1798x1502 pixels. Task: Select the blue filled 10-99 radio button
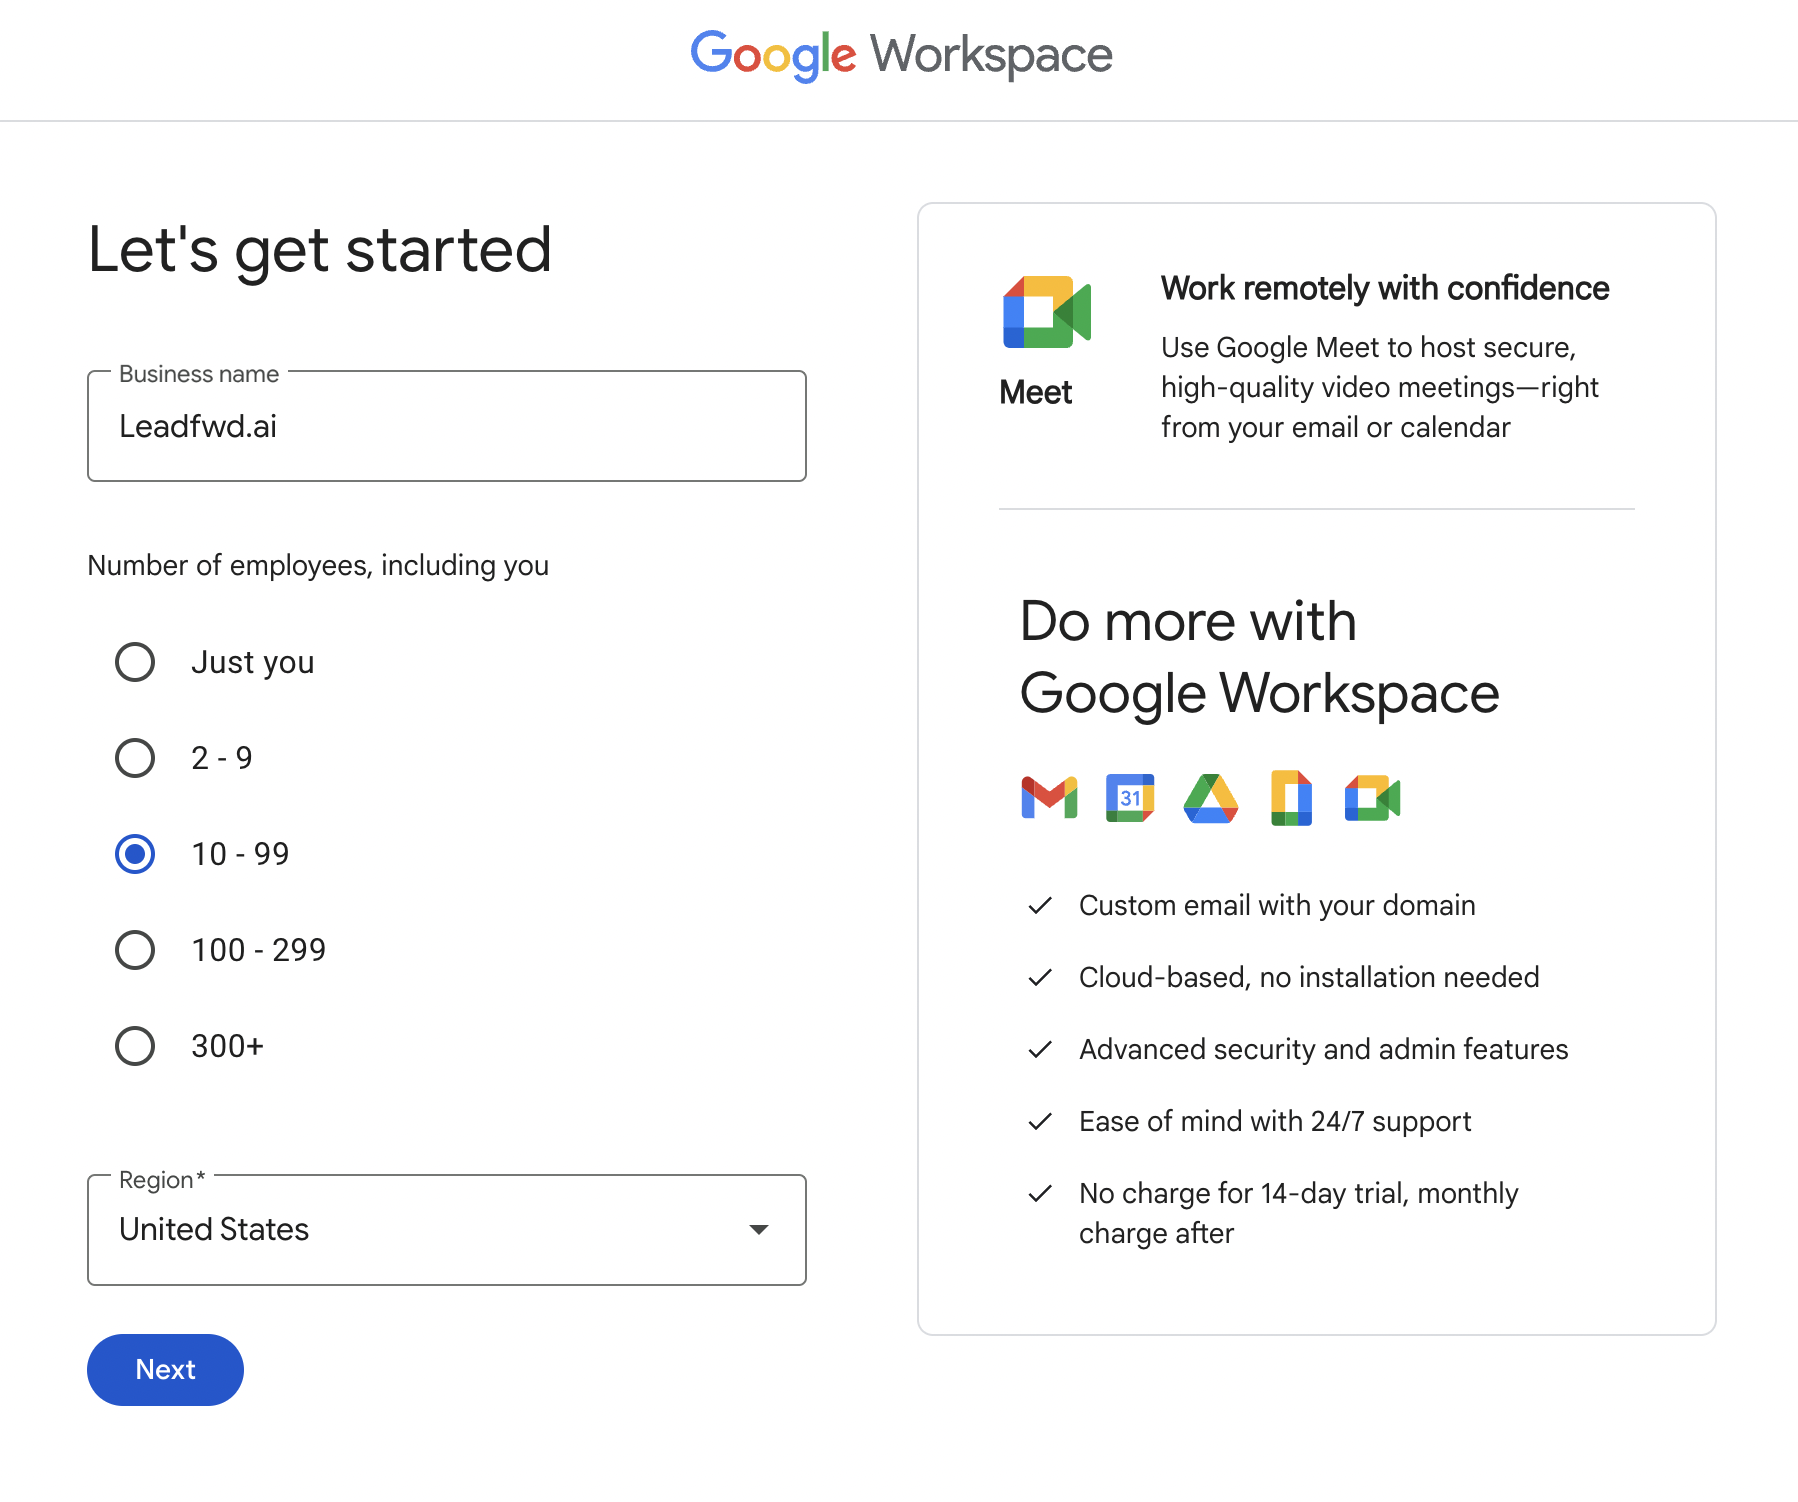click(134, 854)
